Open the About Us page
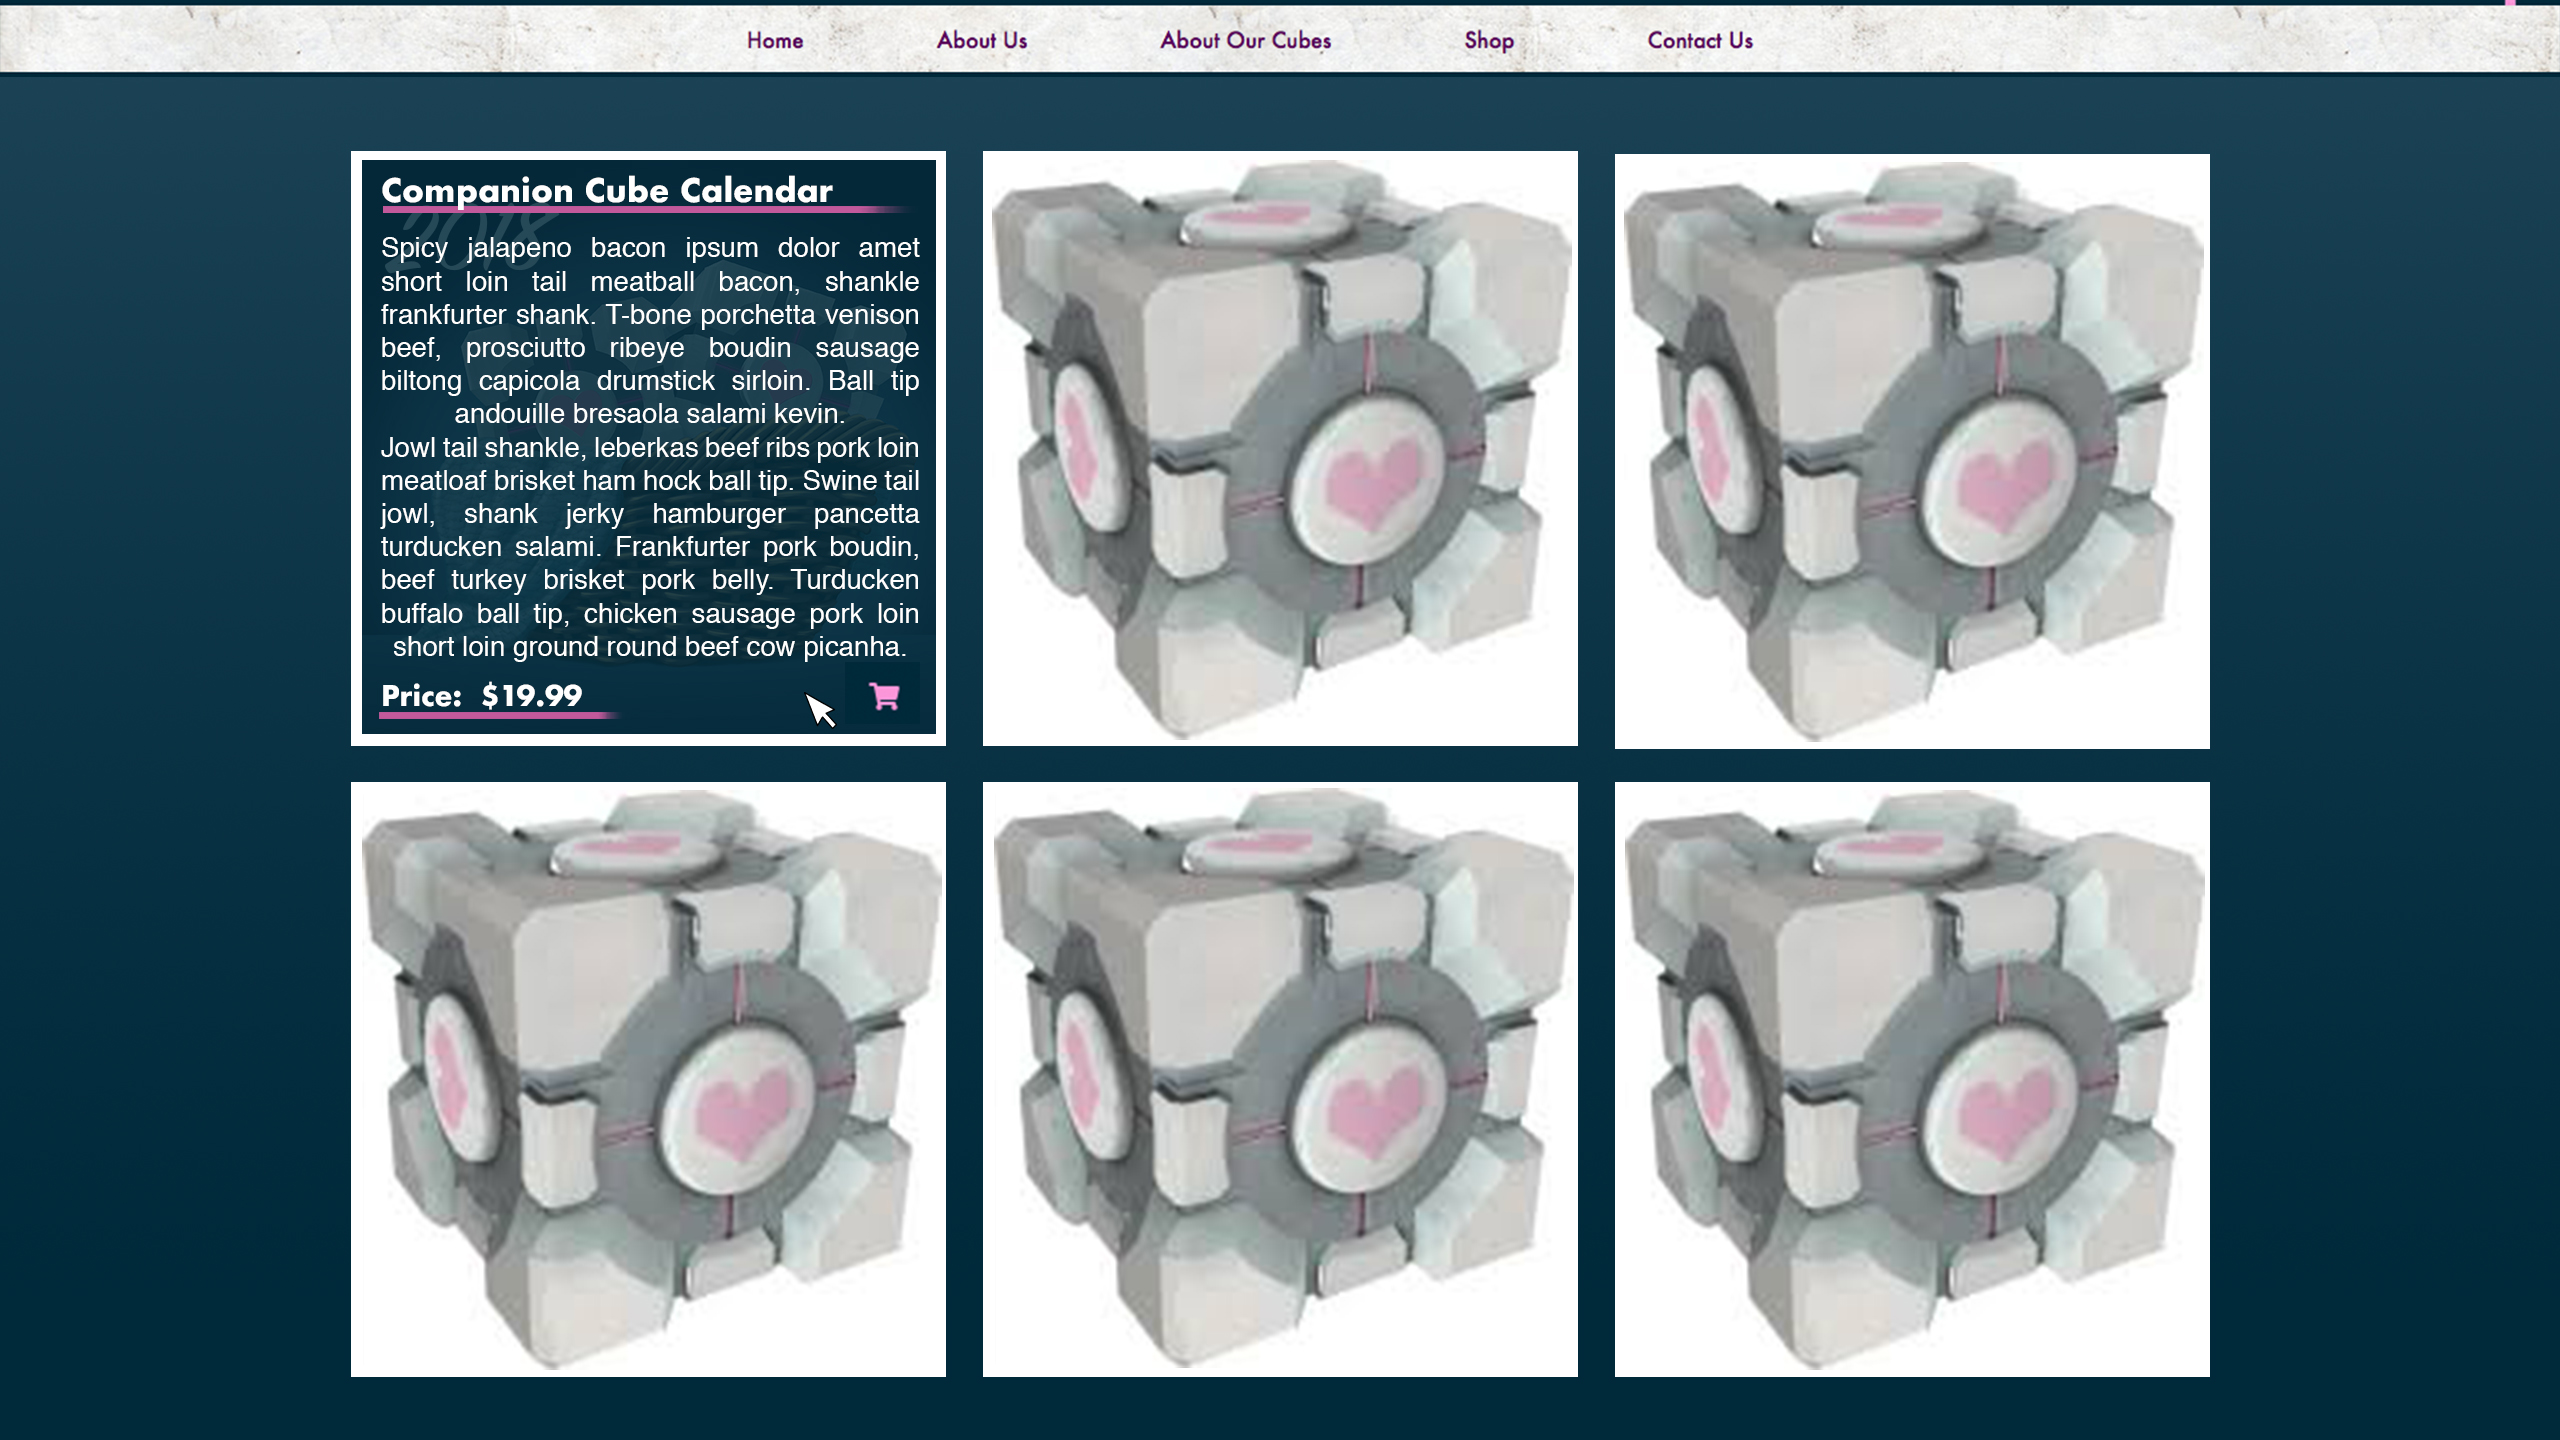2560x1440 pixels. [982, 41]
